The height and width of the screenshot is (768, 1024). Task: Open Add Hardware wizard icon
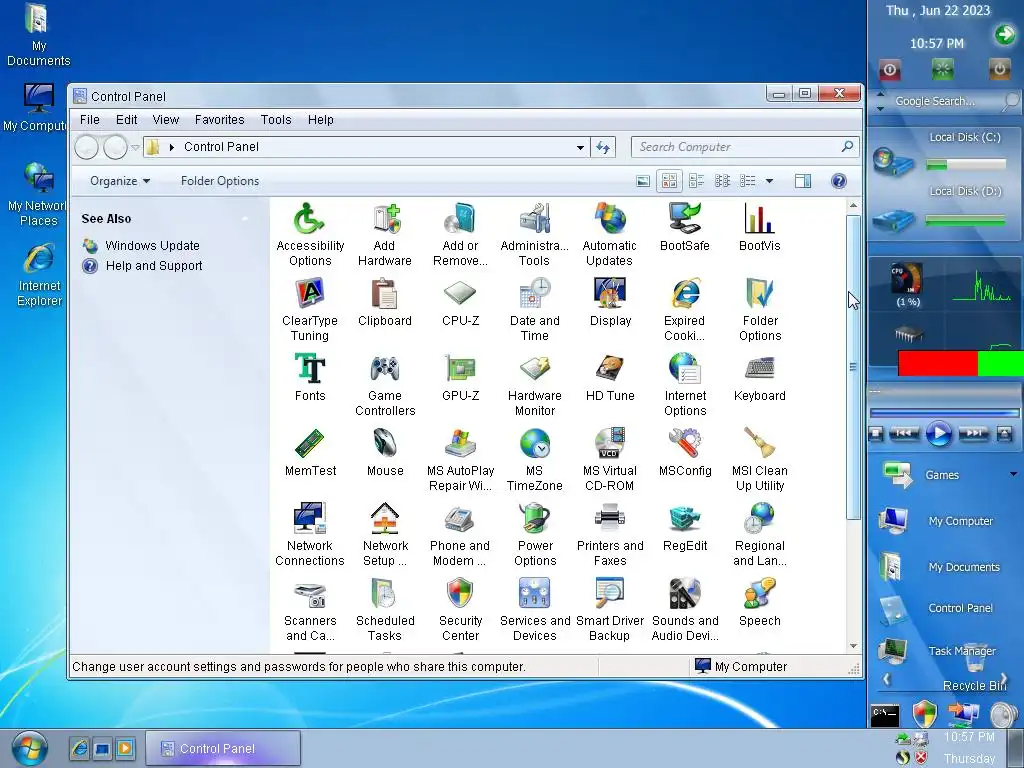[385, 234]
